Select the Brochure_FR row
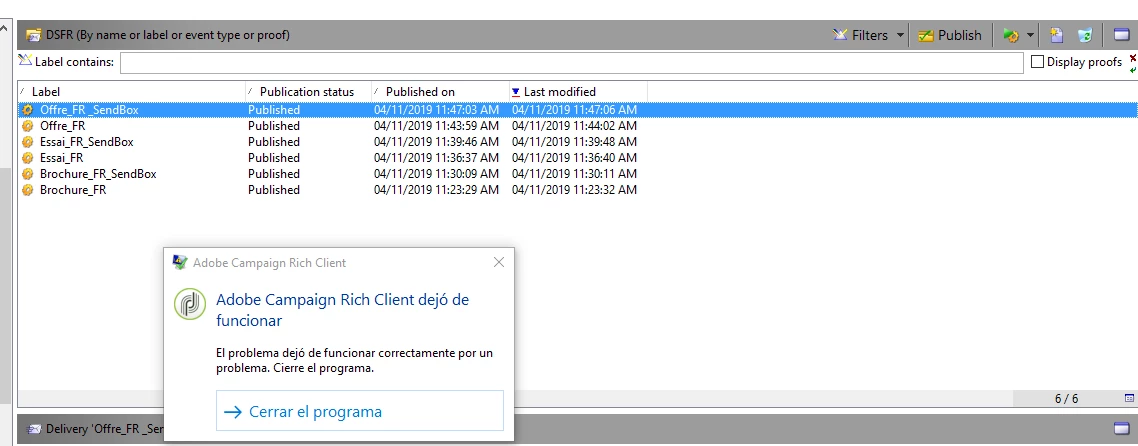1138x446 pixels. pyautogui.click(x=578, y=190)
